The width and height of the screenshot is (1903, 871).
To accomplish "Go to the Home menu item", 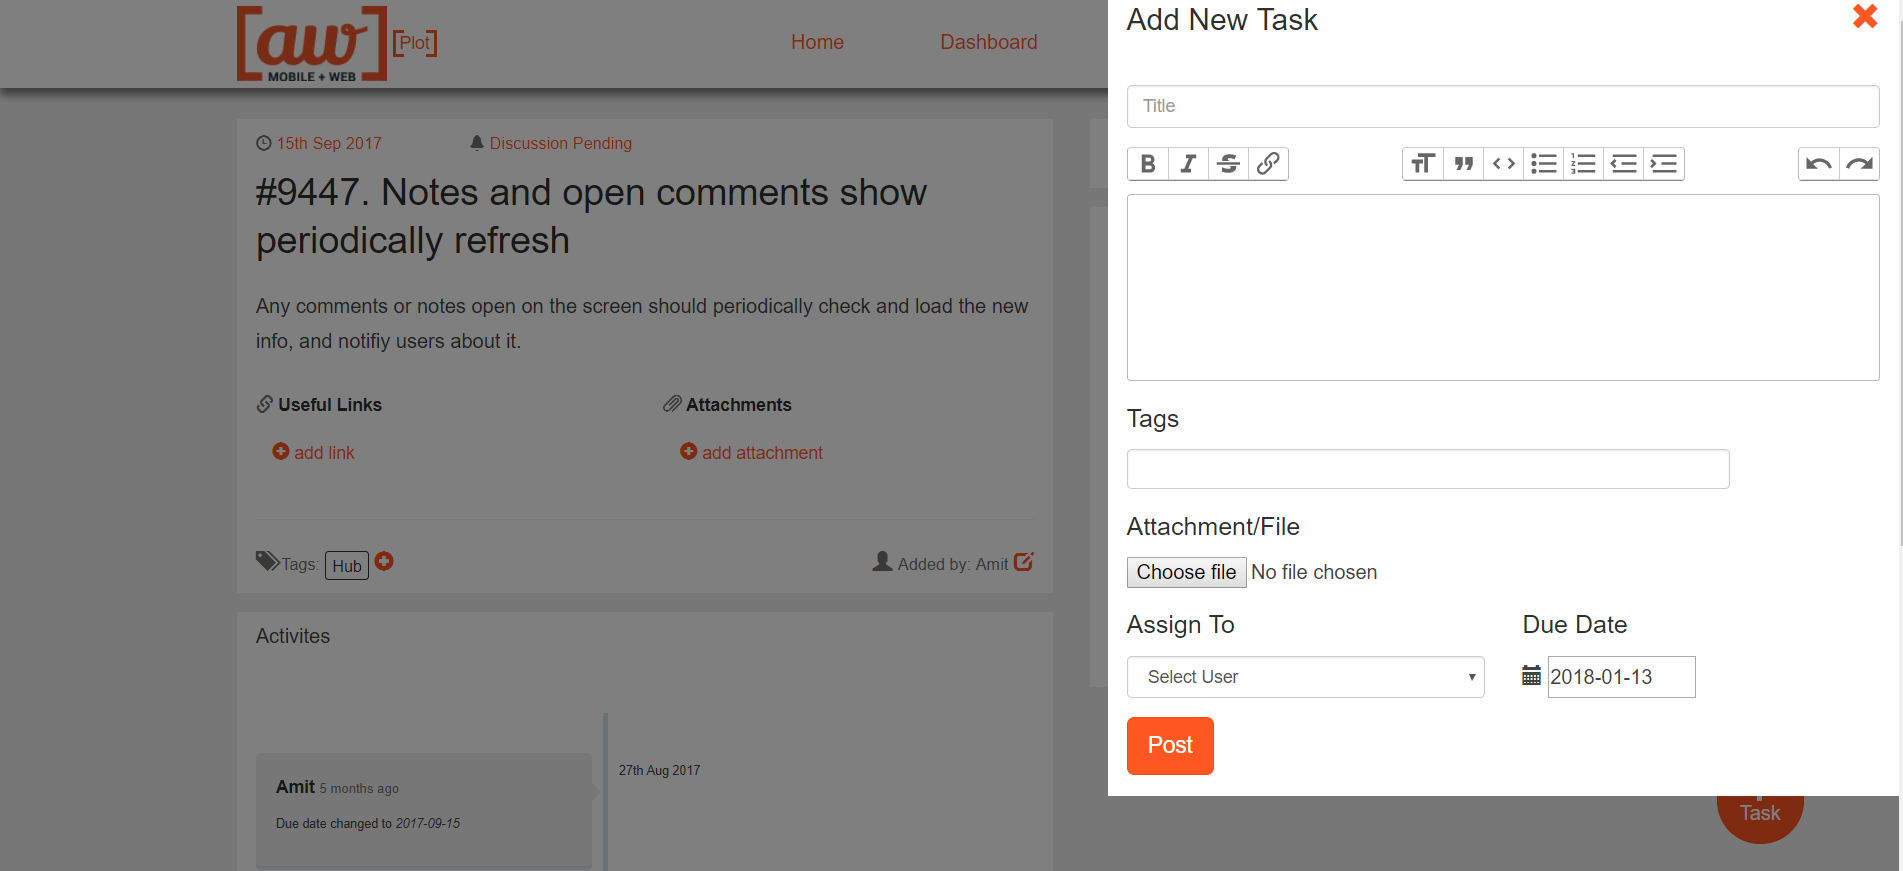I will click(x=817, y=42).
